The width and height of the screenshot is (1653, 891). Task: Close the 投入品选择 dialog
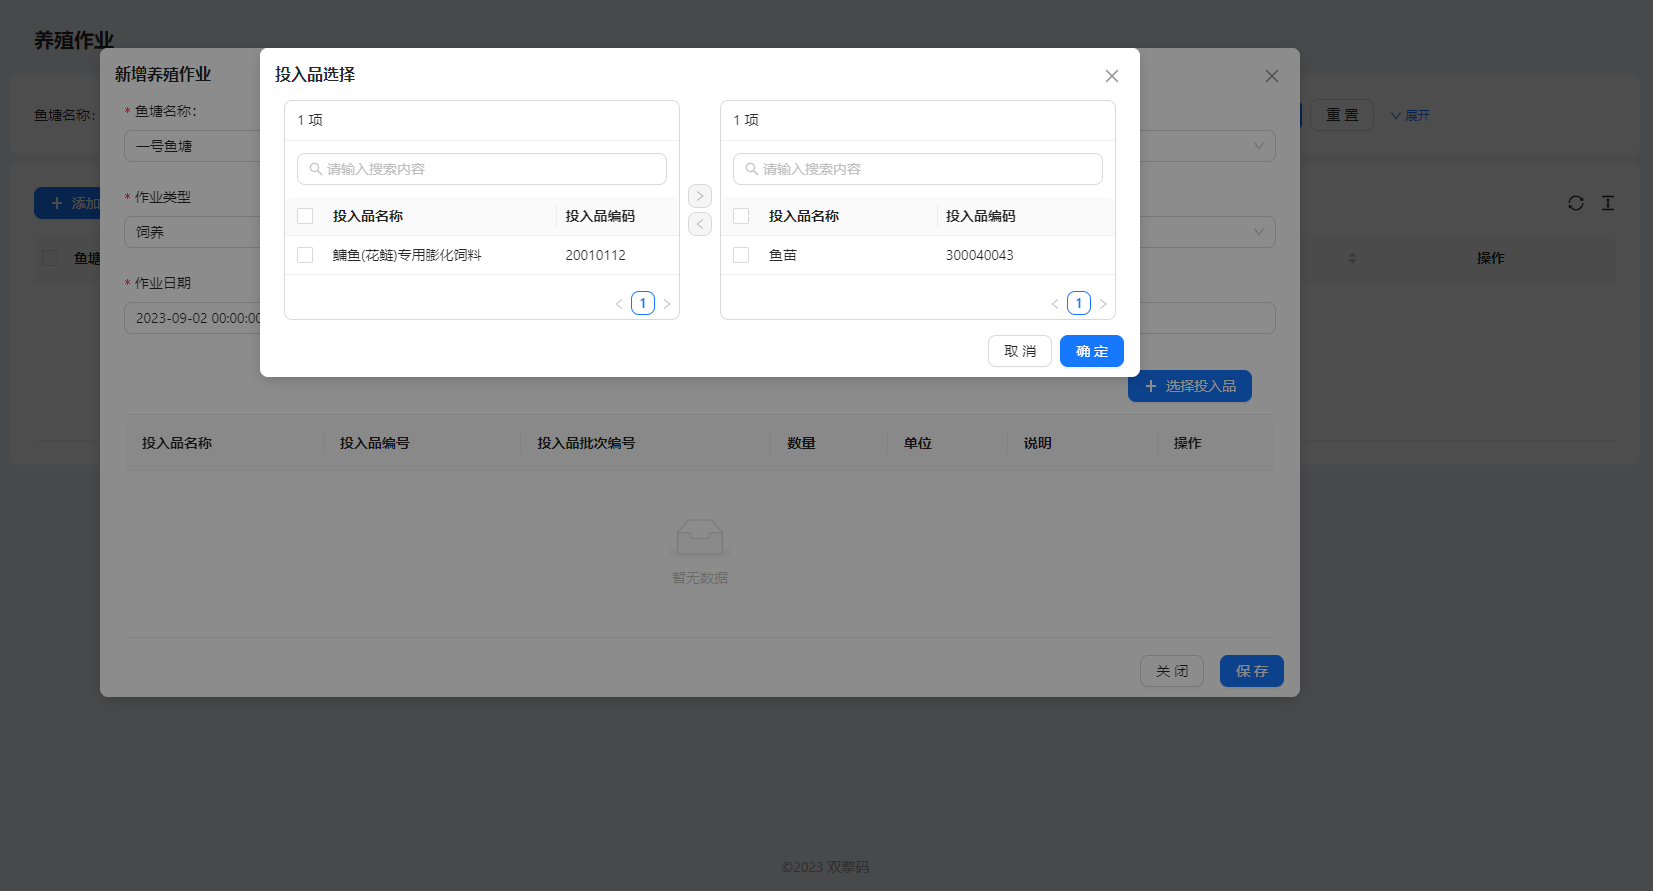pyautogui.click(x=1111, y=76)
